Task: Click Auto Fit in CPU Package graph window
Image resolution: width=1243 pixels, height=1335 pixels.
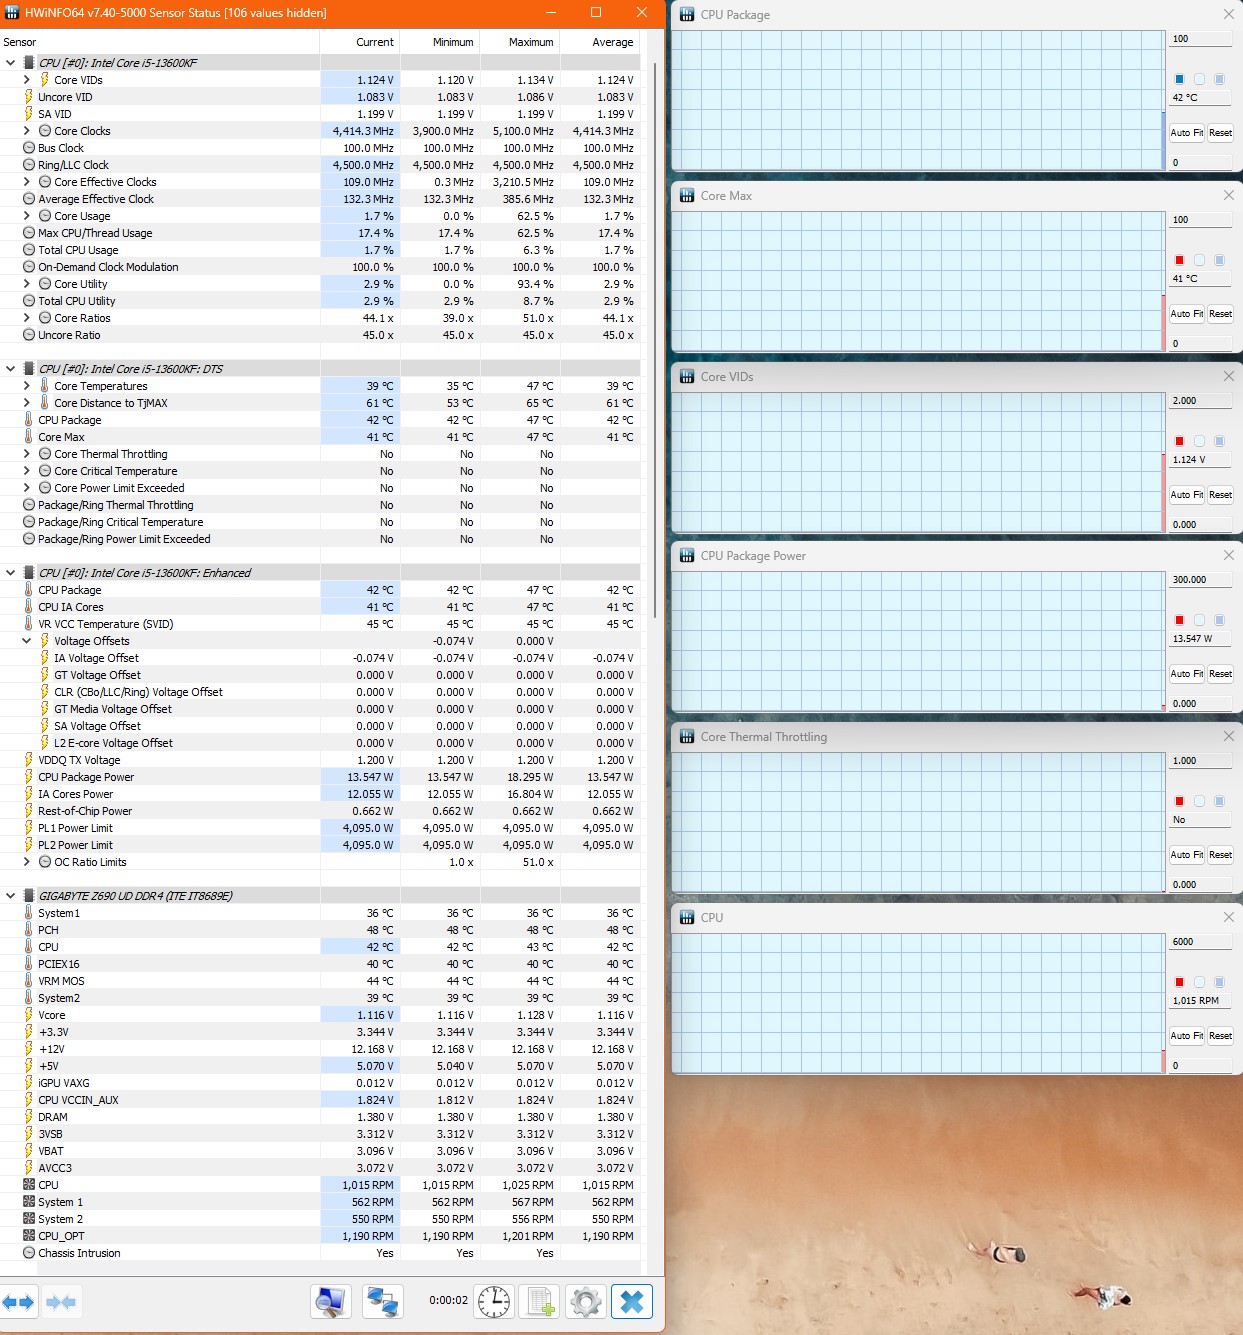Action: coord(1187,133)
